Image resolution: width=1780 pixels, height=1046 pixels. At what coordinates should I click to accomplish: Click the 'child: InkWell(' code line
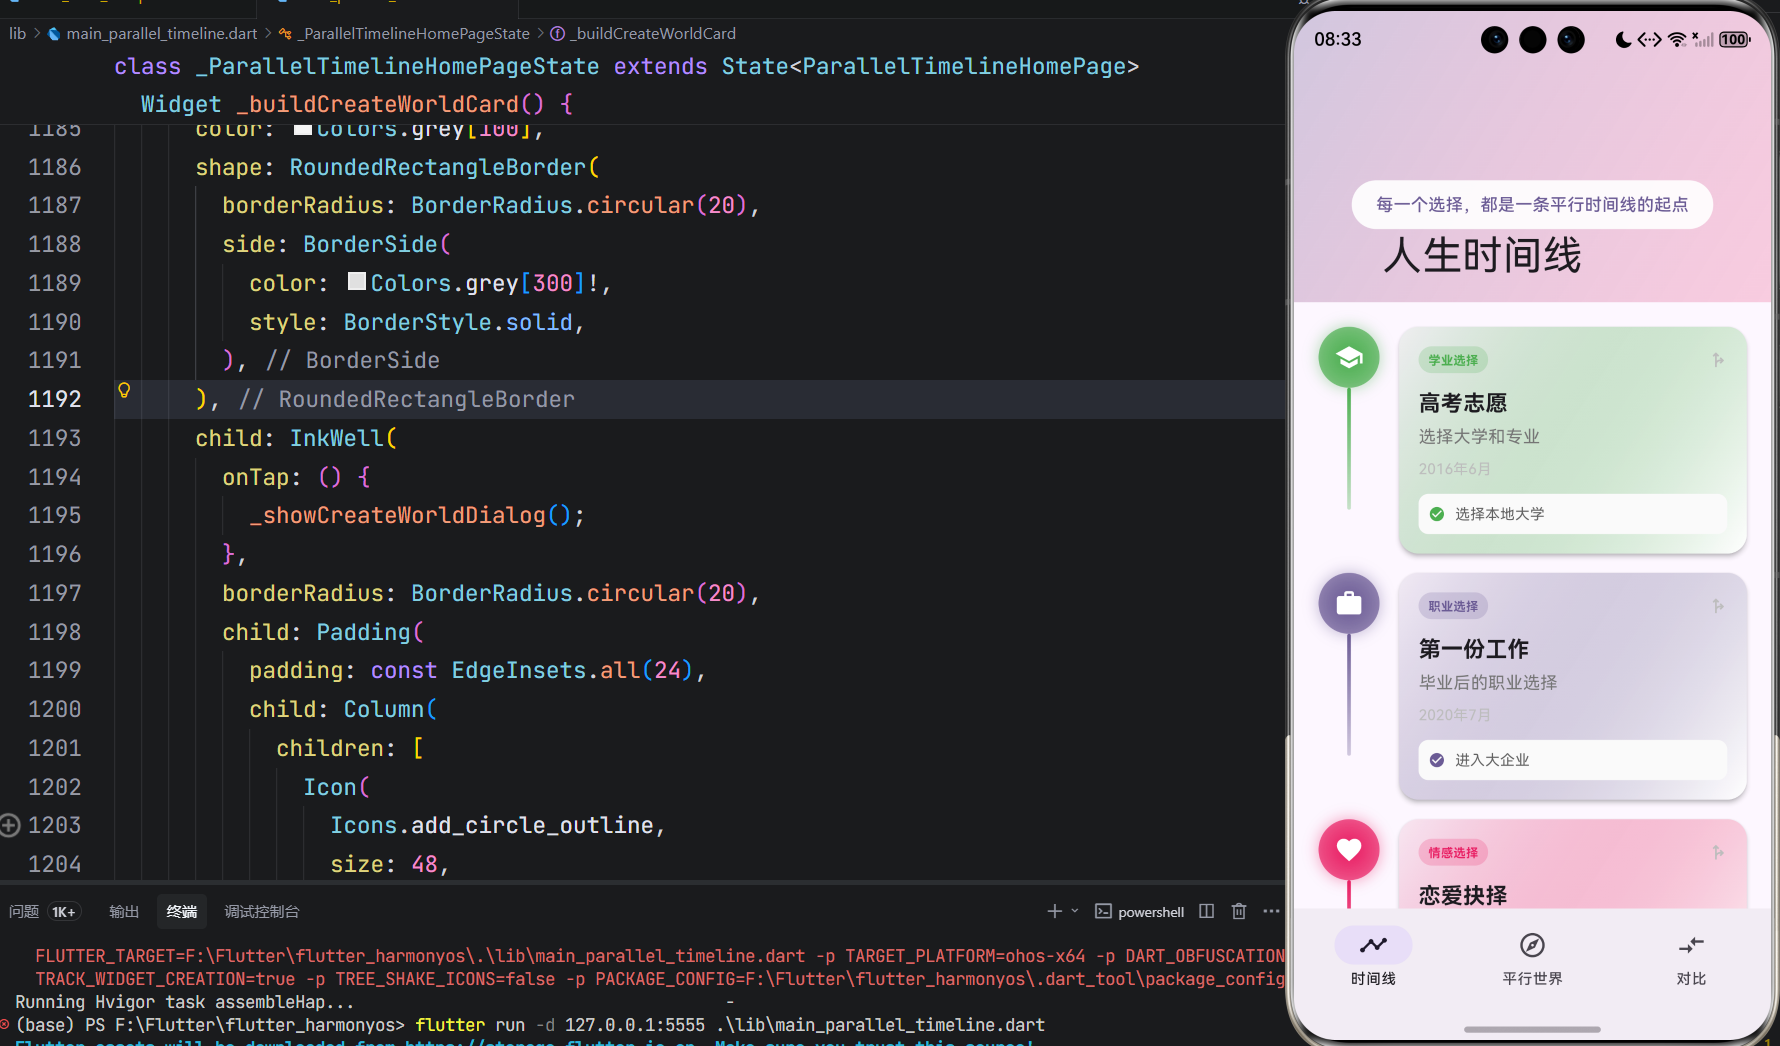[x=296, y=438]
